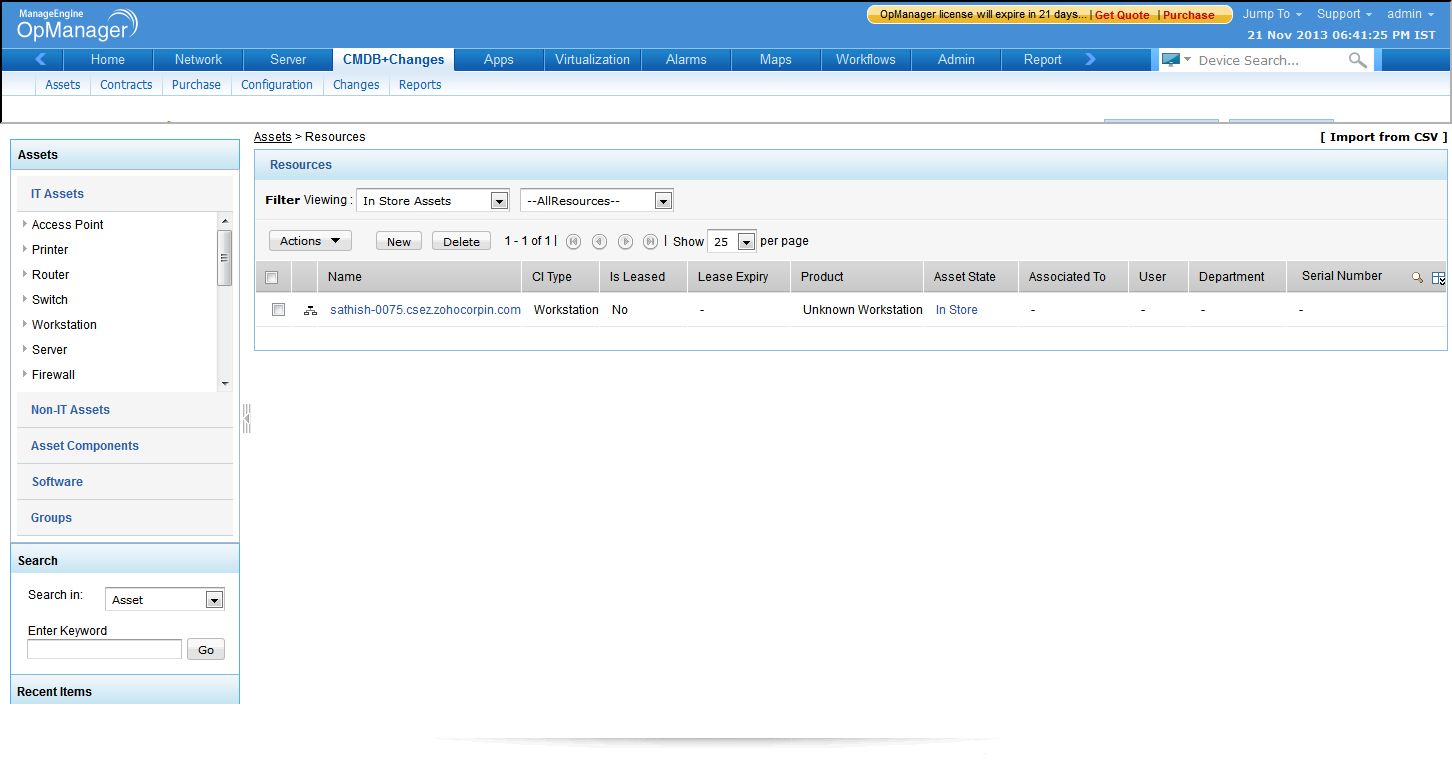The image size is (1452, 769).
Task: Click the Get Quote link
Action: pyautogui.click(x=1122, y=15)
